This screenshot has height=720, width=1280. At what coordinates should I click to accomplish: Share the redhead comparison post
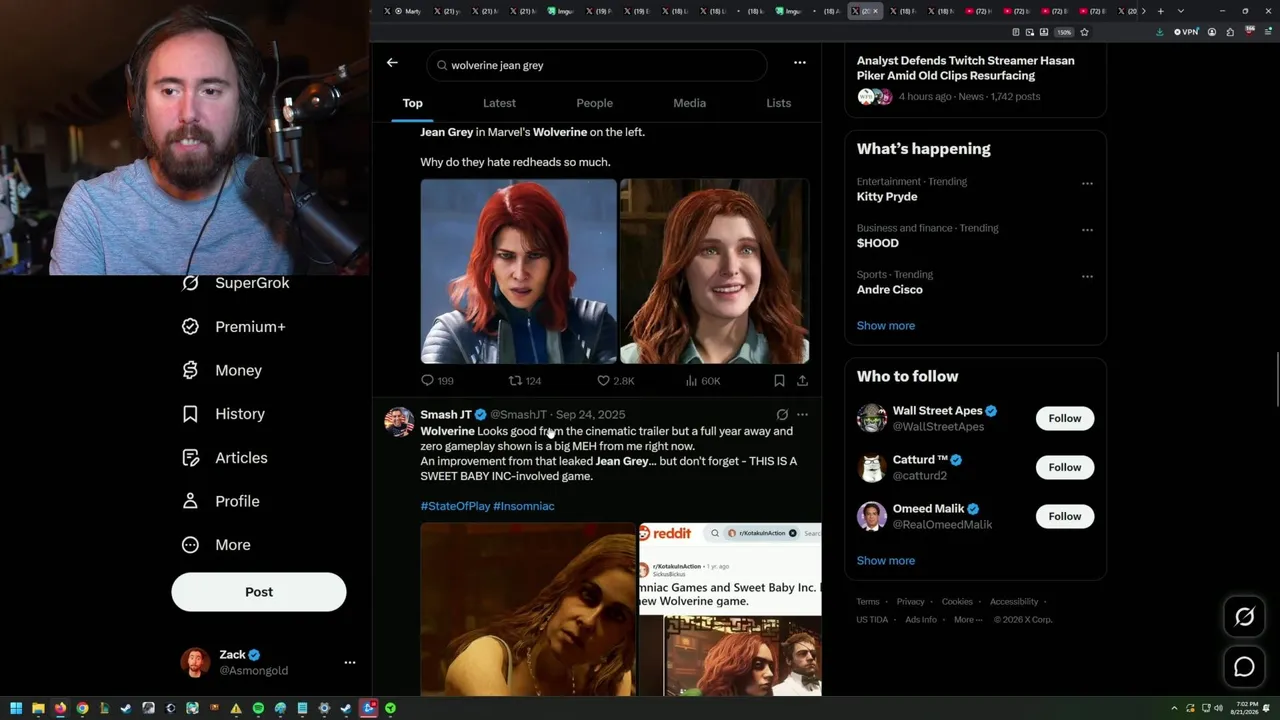click(x=802, y=381)
